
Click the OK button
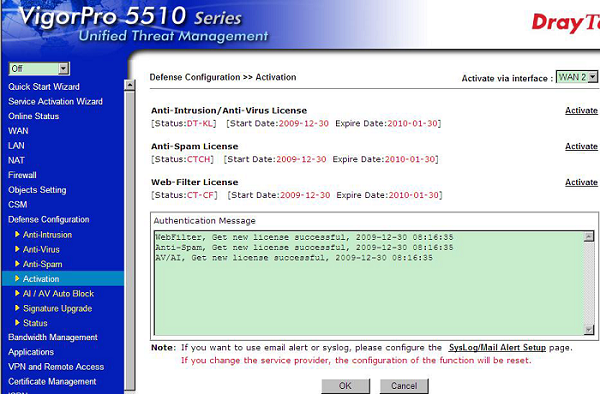(x=346, y=386)
